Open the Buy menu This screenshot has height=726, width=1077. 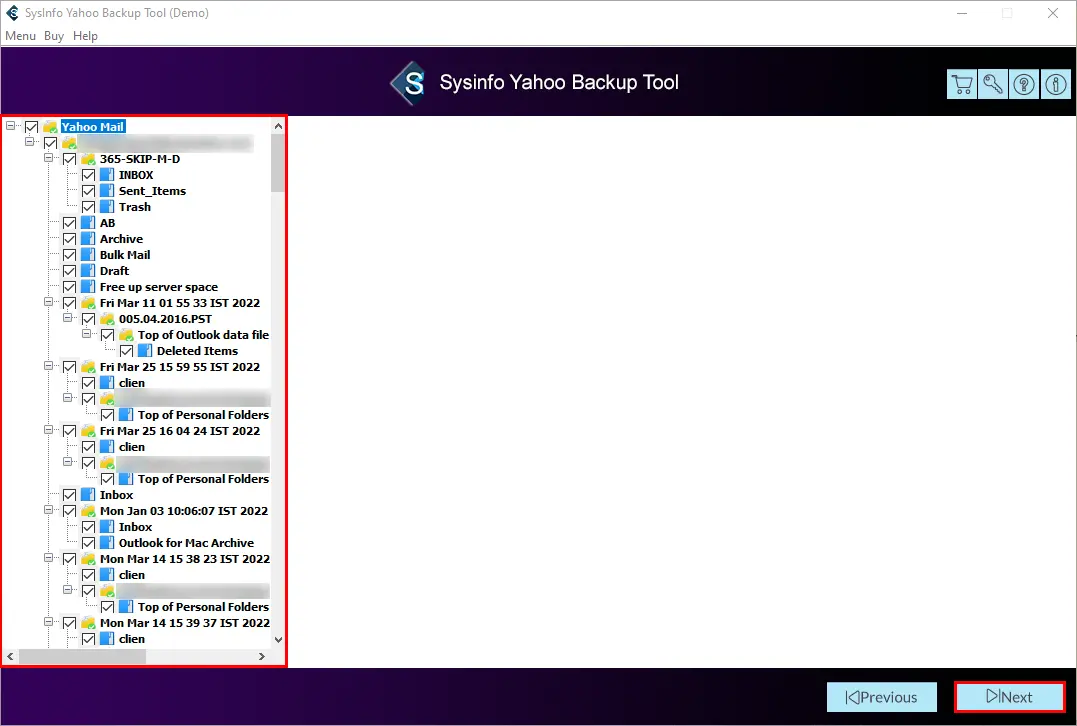click(54, 36)
